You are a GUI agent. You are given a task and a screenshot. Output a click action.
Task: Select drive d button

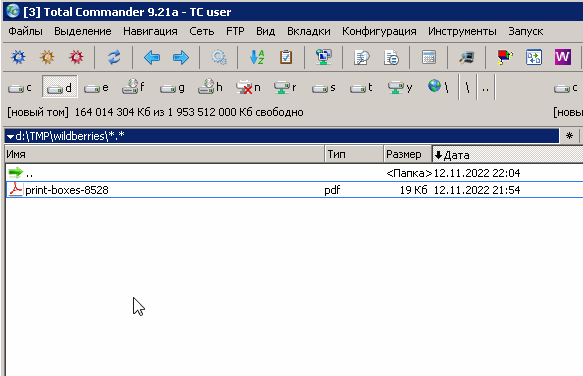(x=59, y=88)
